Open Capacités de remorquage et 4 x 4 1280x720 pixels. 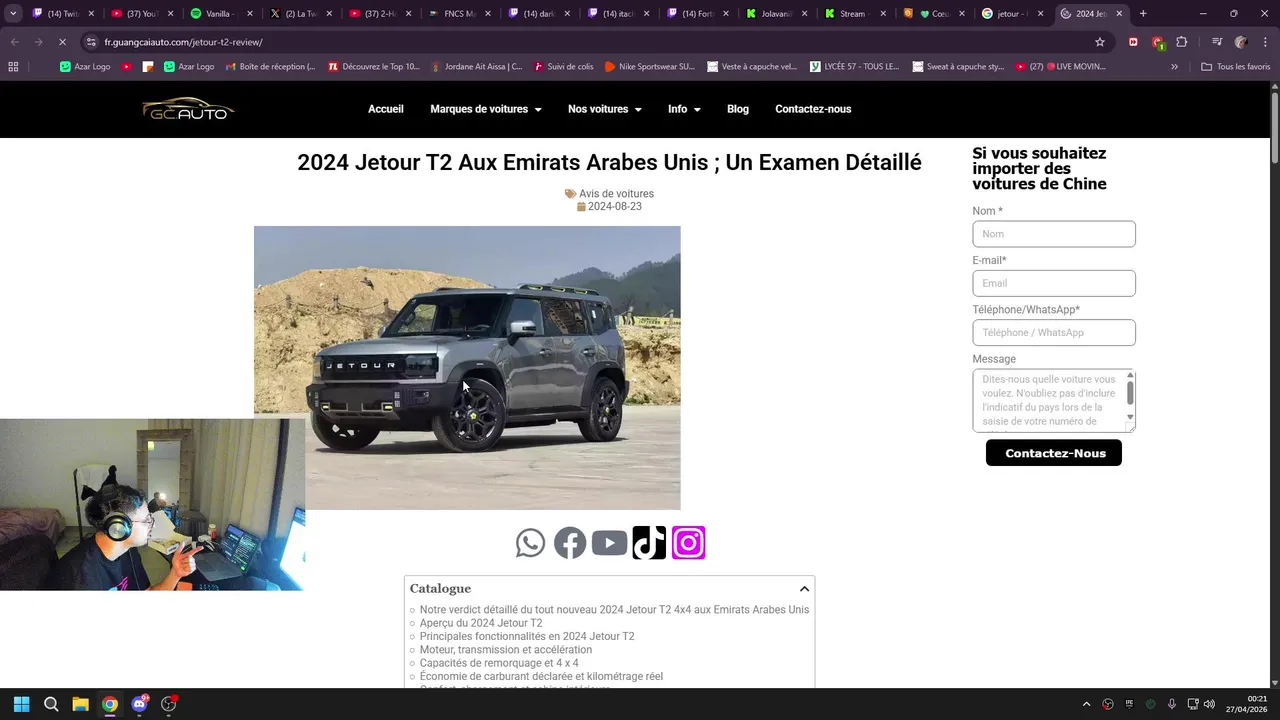click(x=499, y=663)
